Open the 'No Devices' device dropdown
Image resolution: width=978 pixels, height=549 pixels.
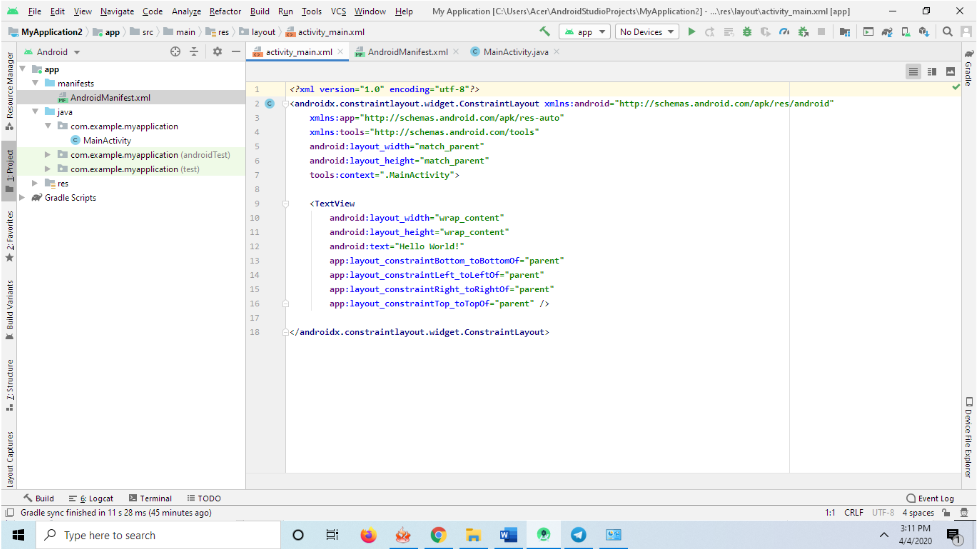(647, 32)
